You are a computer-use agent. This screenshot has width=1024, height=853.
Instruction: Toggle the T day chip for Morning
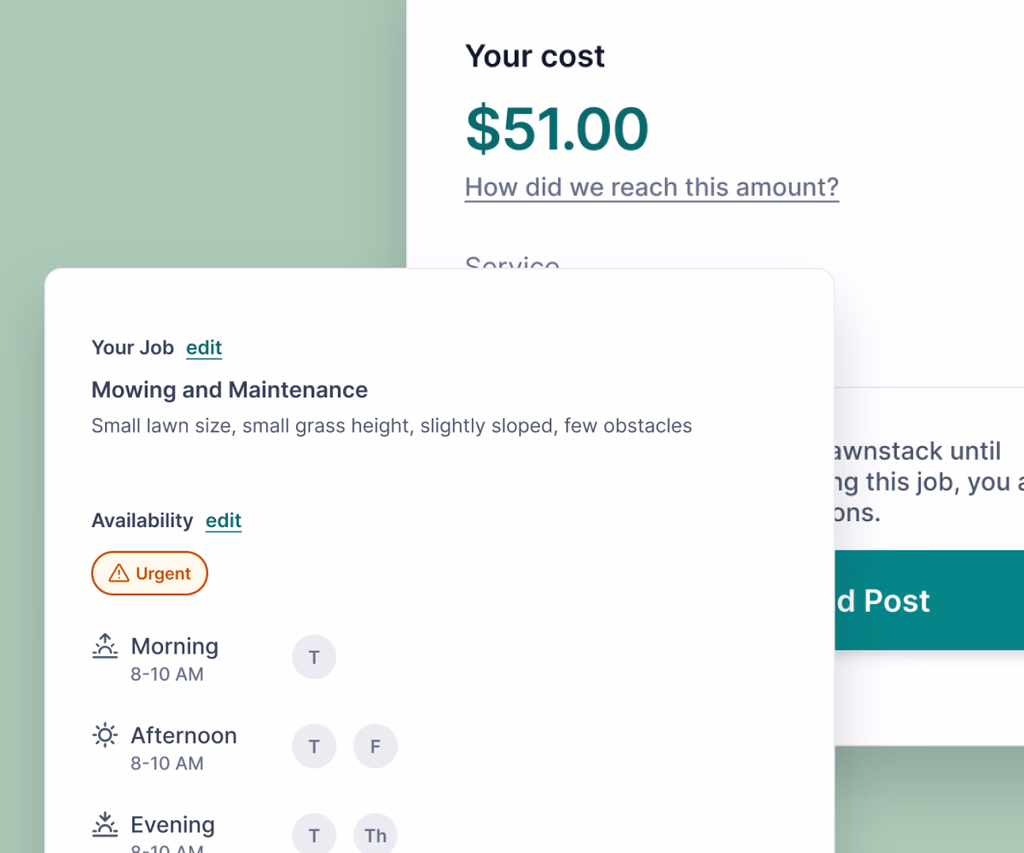pyautogui.click(x=314, y=658)
